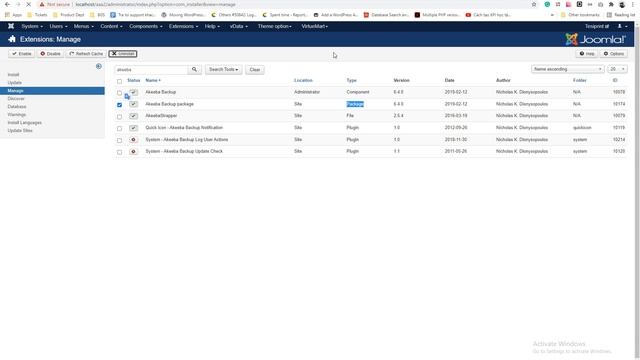Sort the table by Name column header
The height and width of the screenshot is (360, 640).
click(x=153, y=80)
